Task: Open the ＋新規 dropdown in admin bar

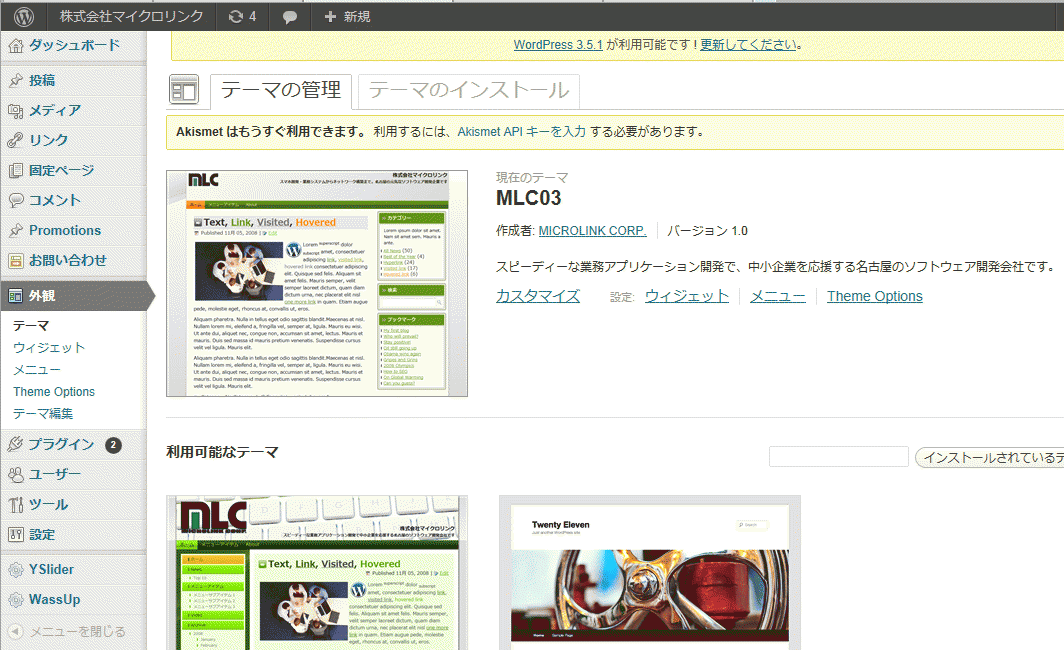Action: (x=347, y=16)
